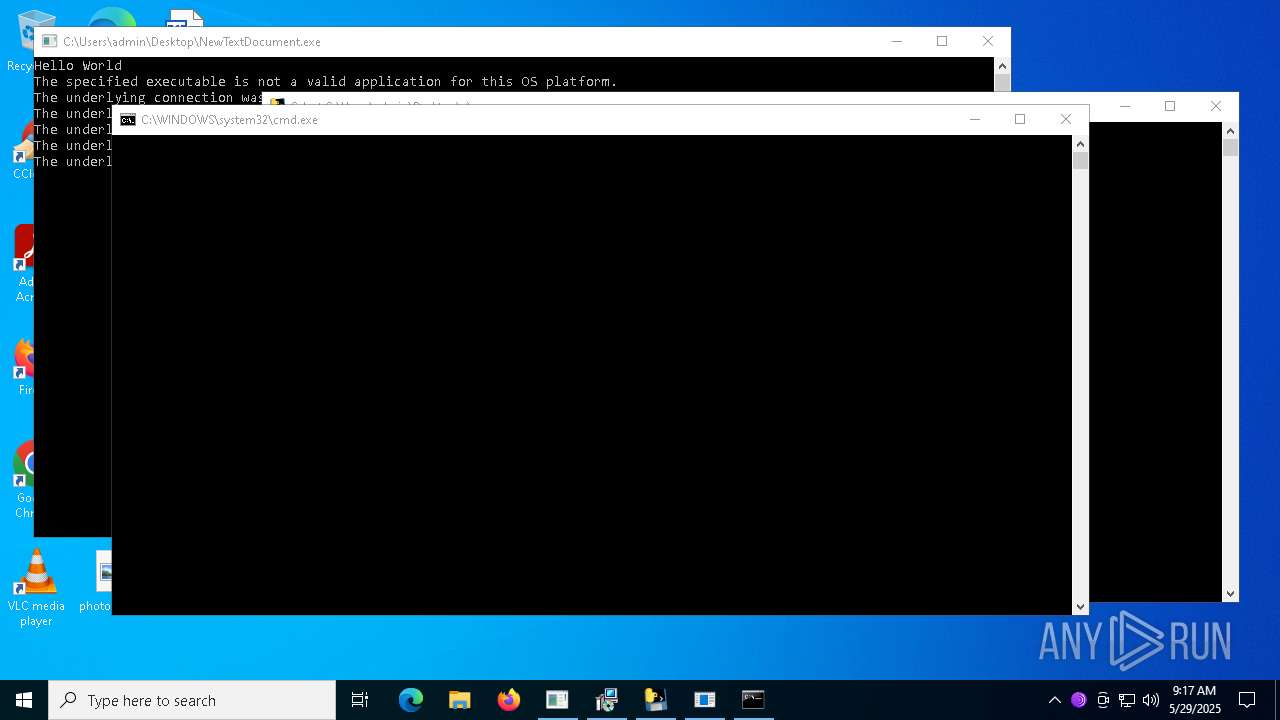1280x720 pixels.
Task: Click 'not a valid application' console line
Action: [x=326, y=82]
